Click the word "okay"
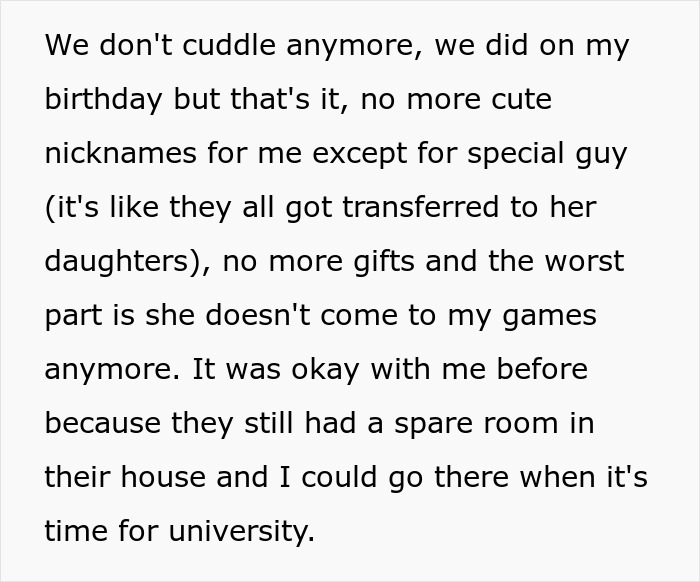The image size is (700, 582). click(325, 370)
